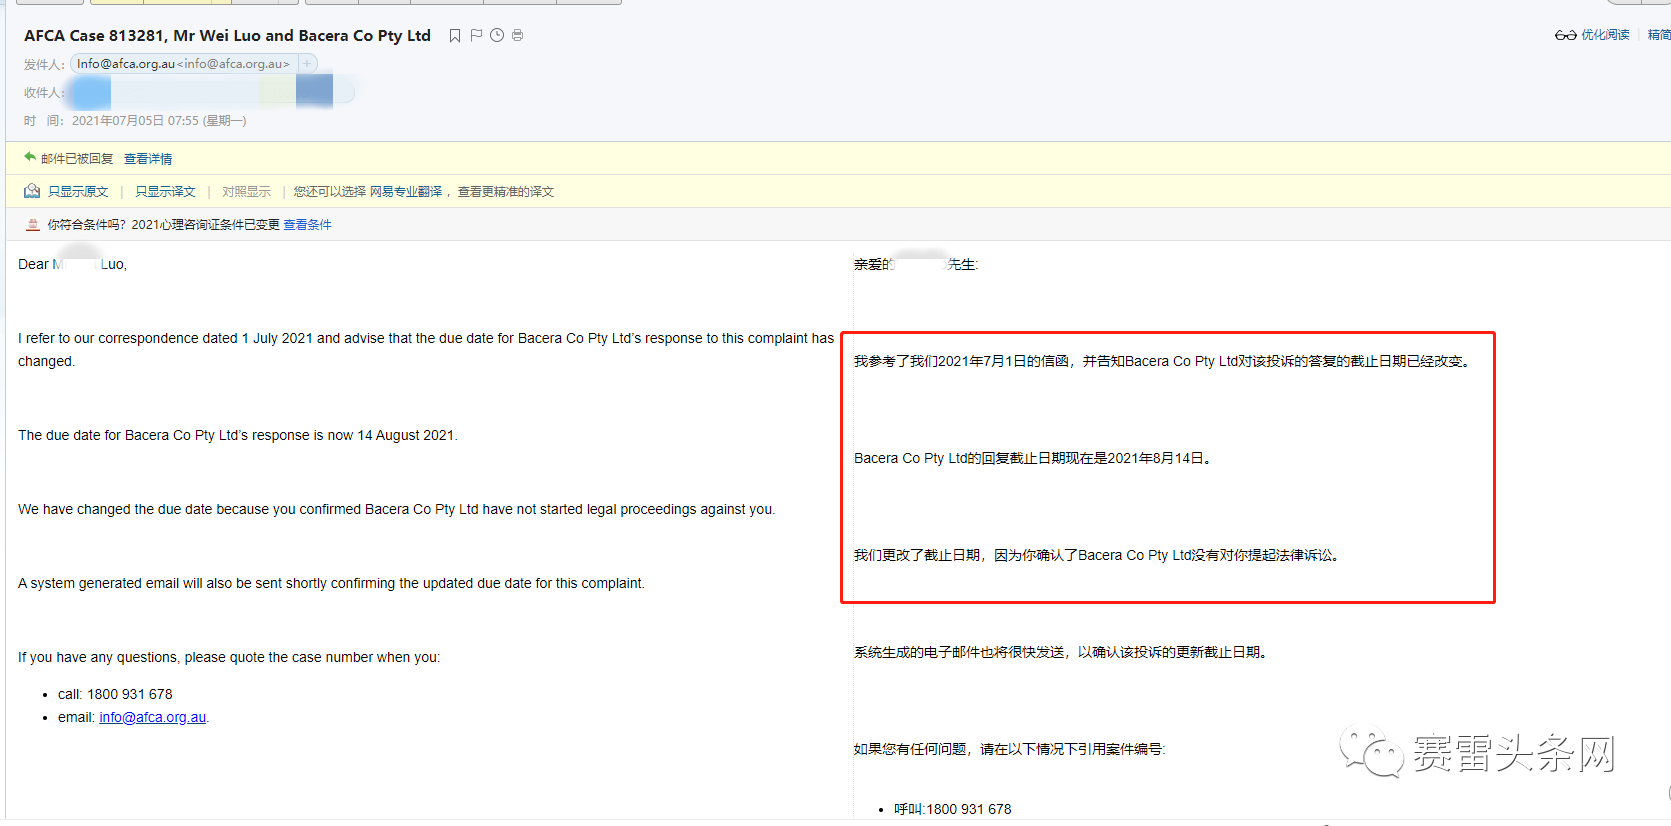
Task: Open the 查看条件 ad link
Action: 307,225
